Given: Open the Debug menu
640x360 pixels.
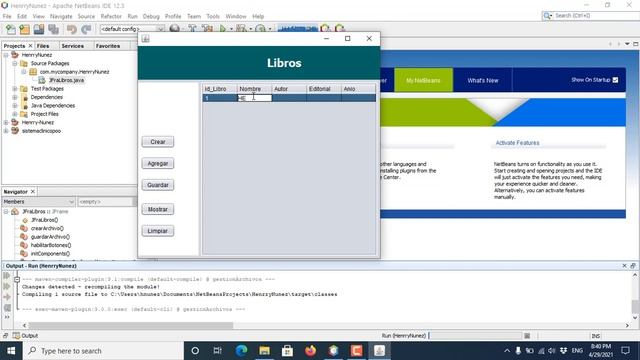Looking at the screenshot, I should click(151, 16).
